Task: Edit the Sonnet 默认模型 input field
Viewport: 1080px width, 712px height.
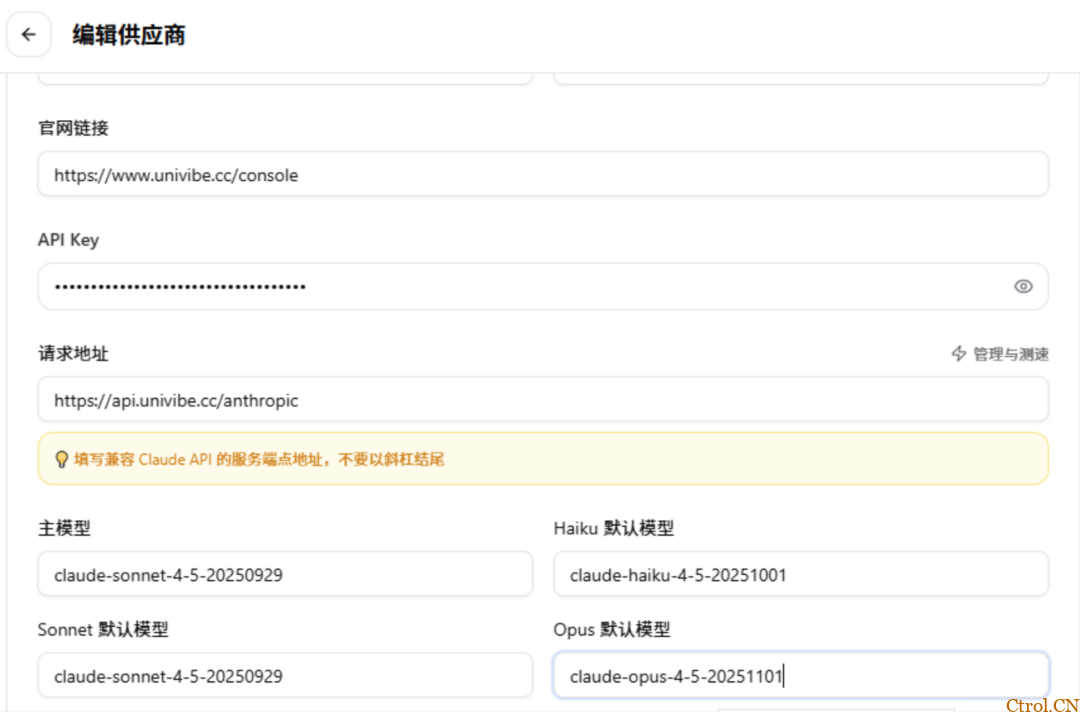Action: click(x=285, y=675)
